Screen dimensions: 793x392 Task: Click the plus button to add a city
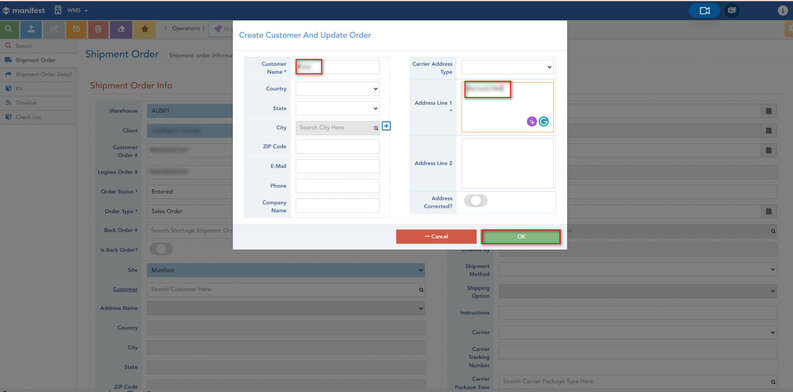pos(386,126)
